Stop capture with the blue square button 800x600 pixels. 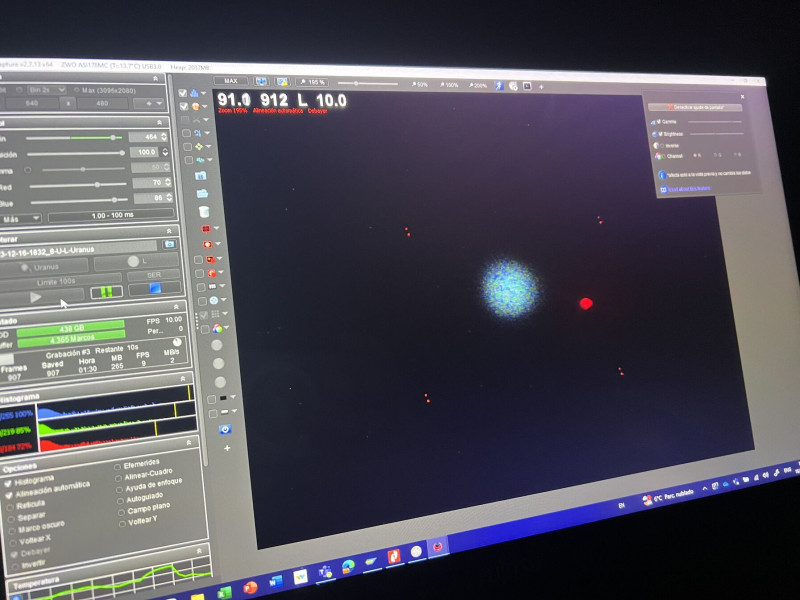pos(155,289)
